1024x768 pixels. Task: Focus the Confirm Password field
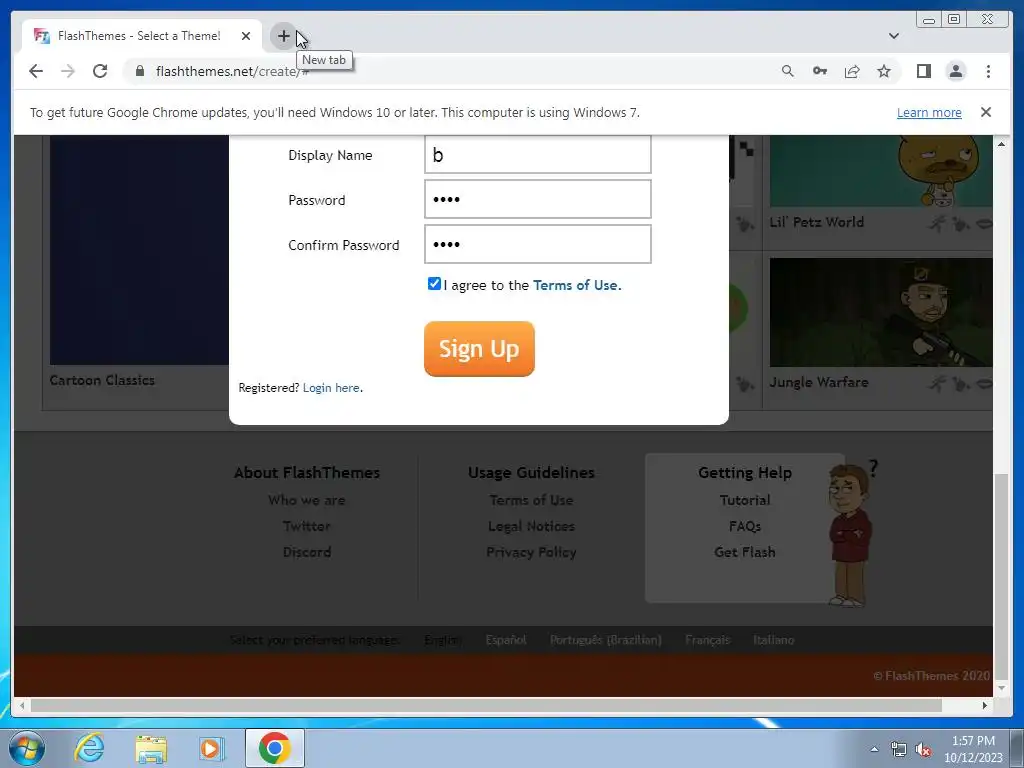pos(537,244)
